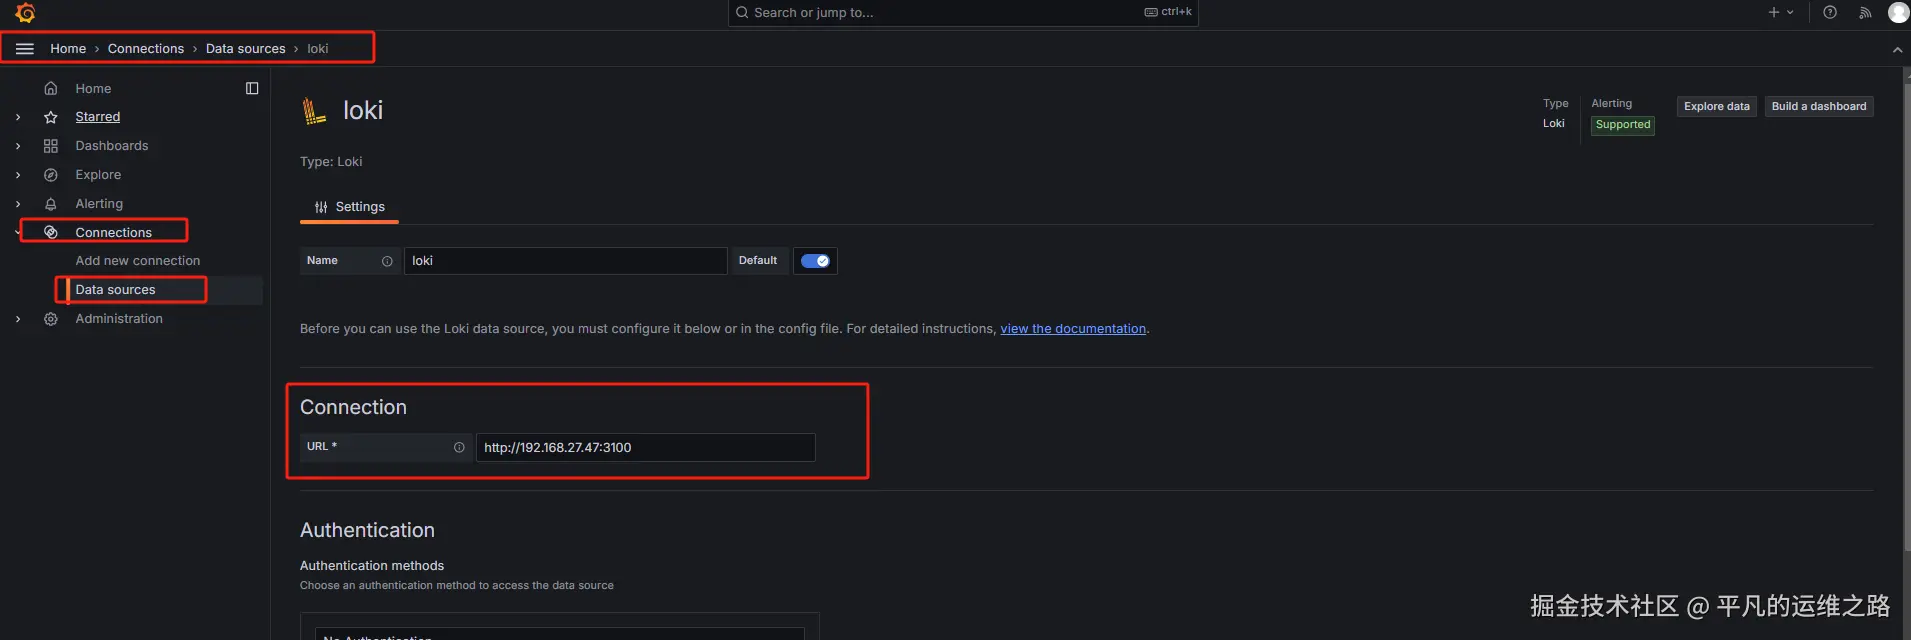Expand the Dashboards section chevron
Screen dimensions: 1911x640
(18, 146)
